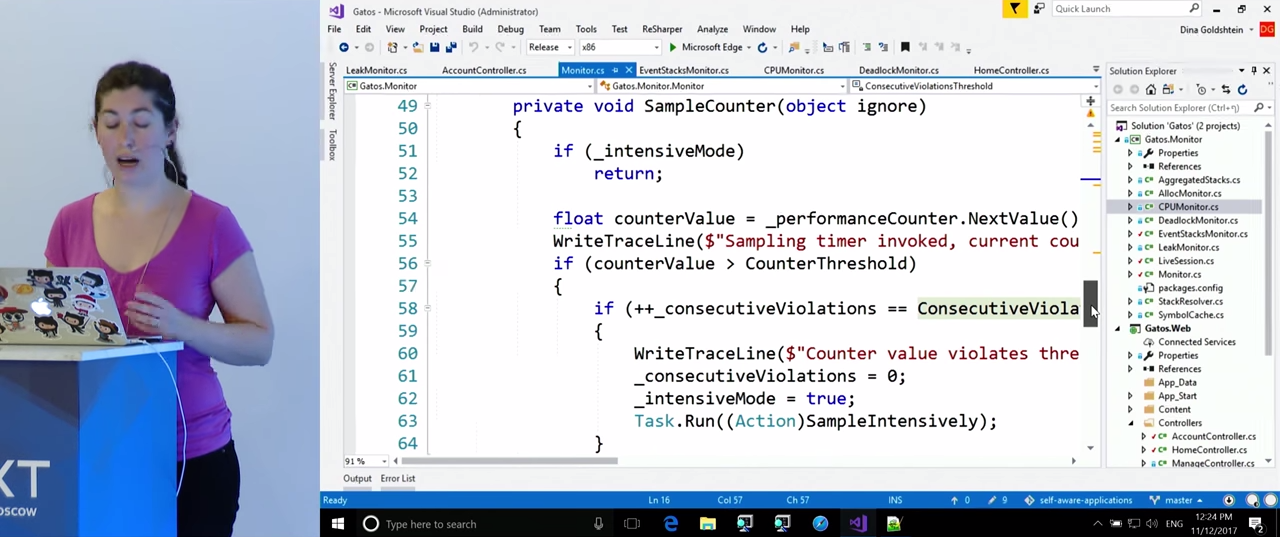Select LeakMonitor.cs in Solution Explorer
The image size is (1280, 537).
1188,248
